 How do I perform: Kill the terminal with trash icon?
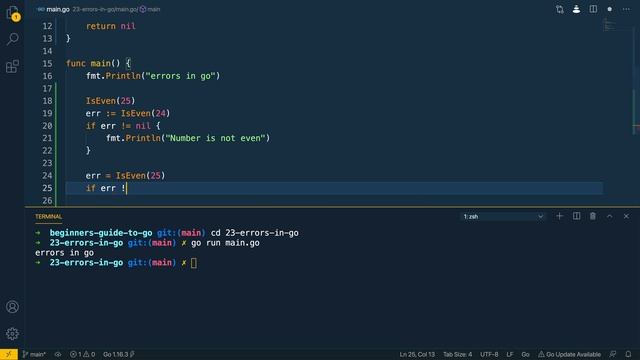pyautogui.click(x=593, y=216)
